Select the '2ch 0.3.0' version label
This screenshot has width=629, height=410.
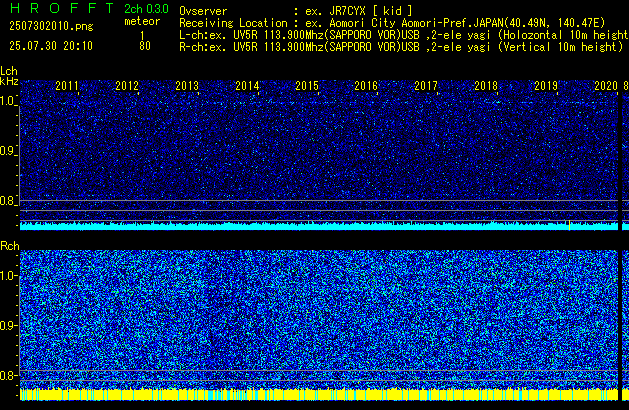tap(146, 8)
